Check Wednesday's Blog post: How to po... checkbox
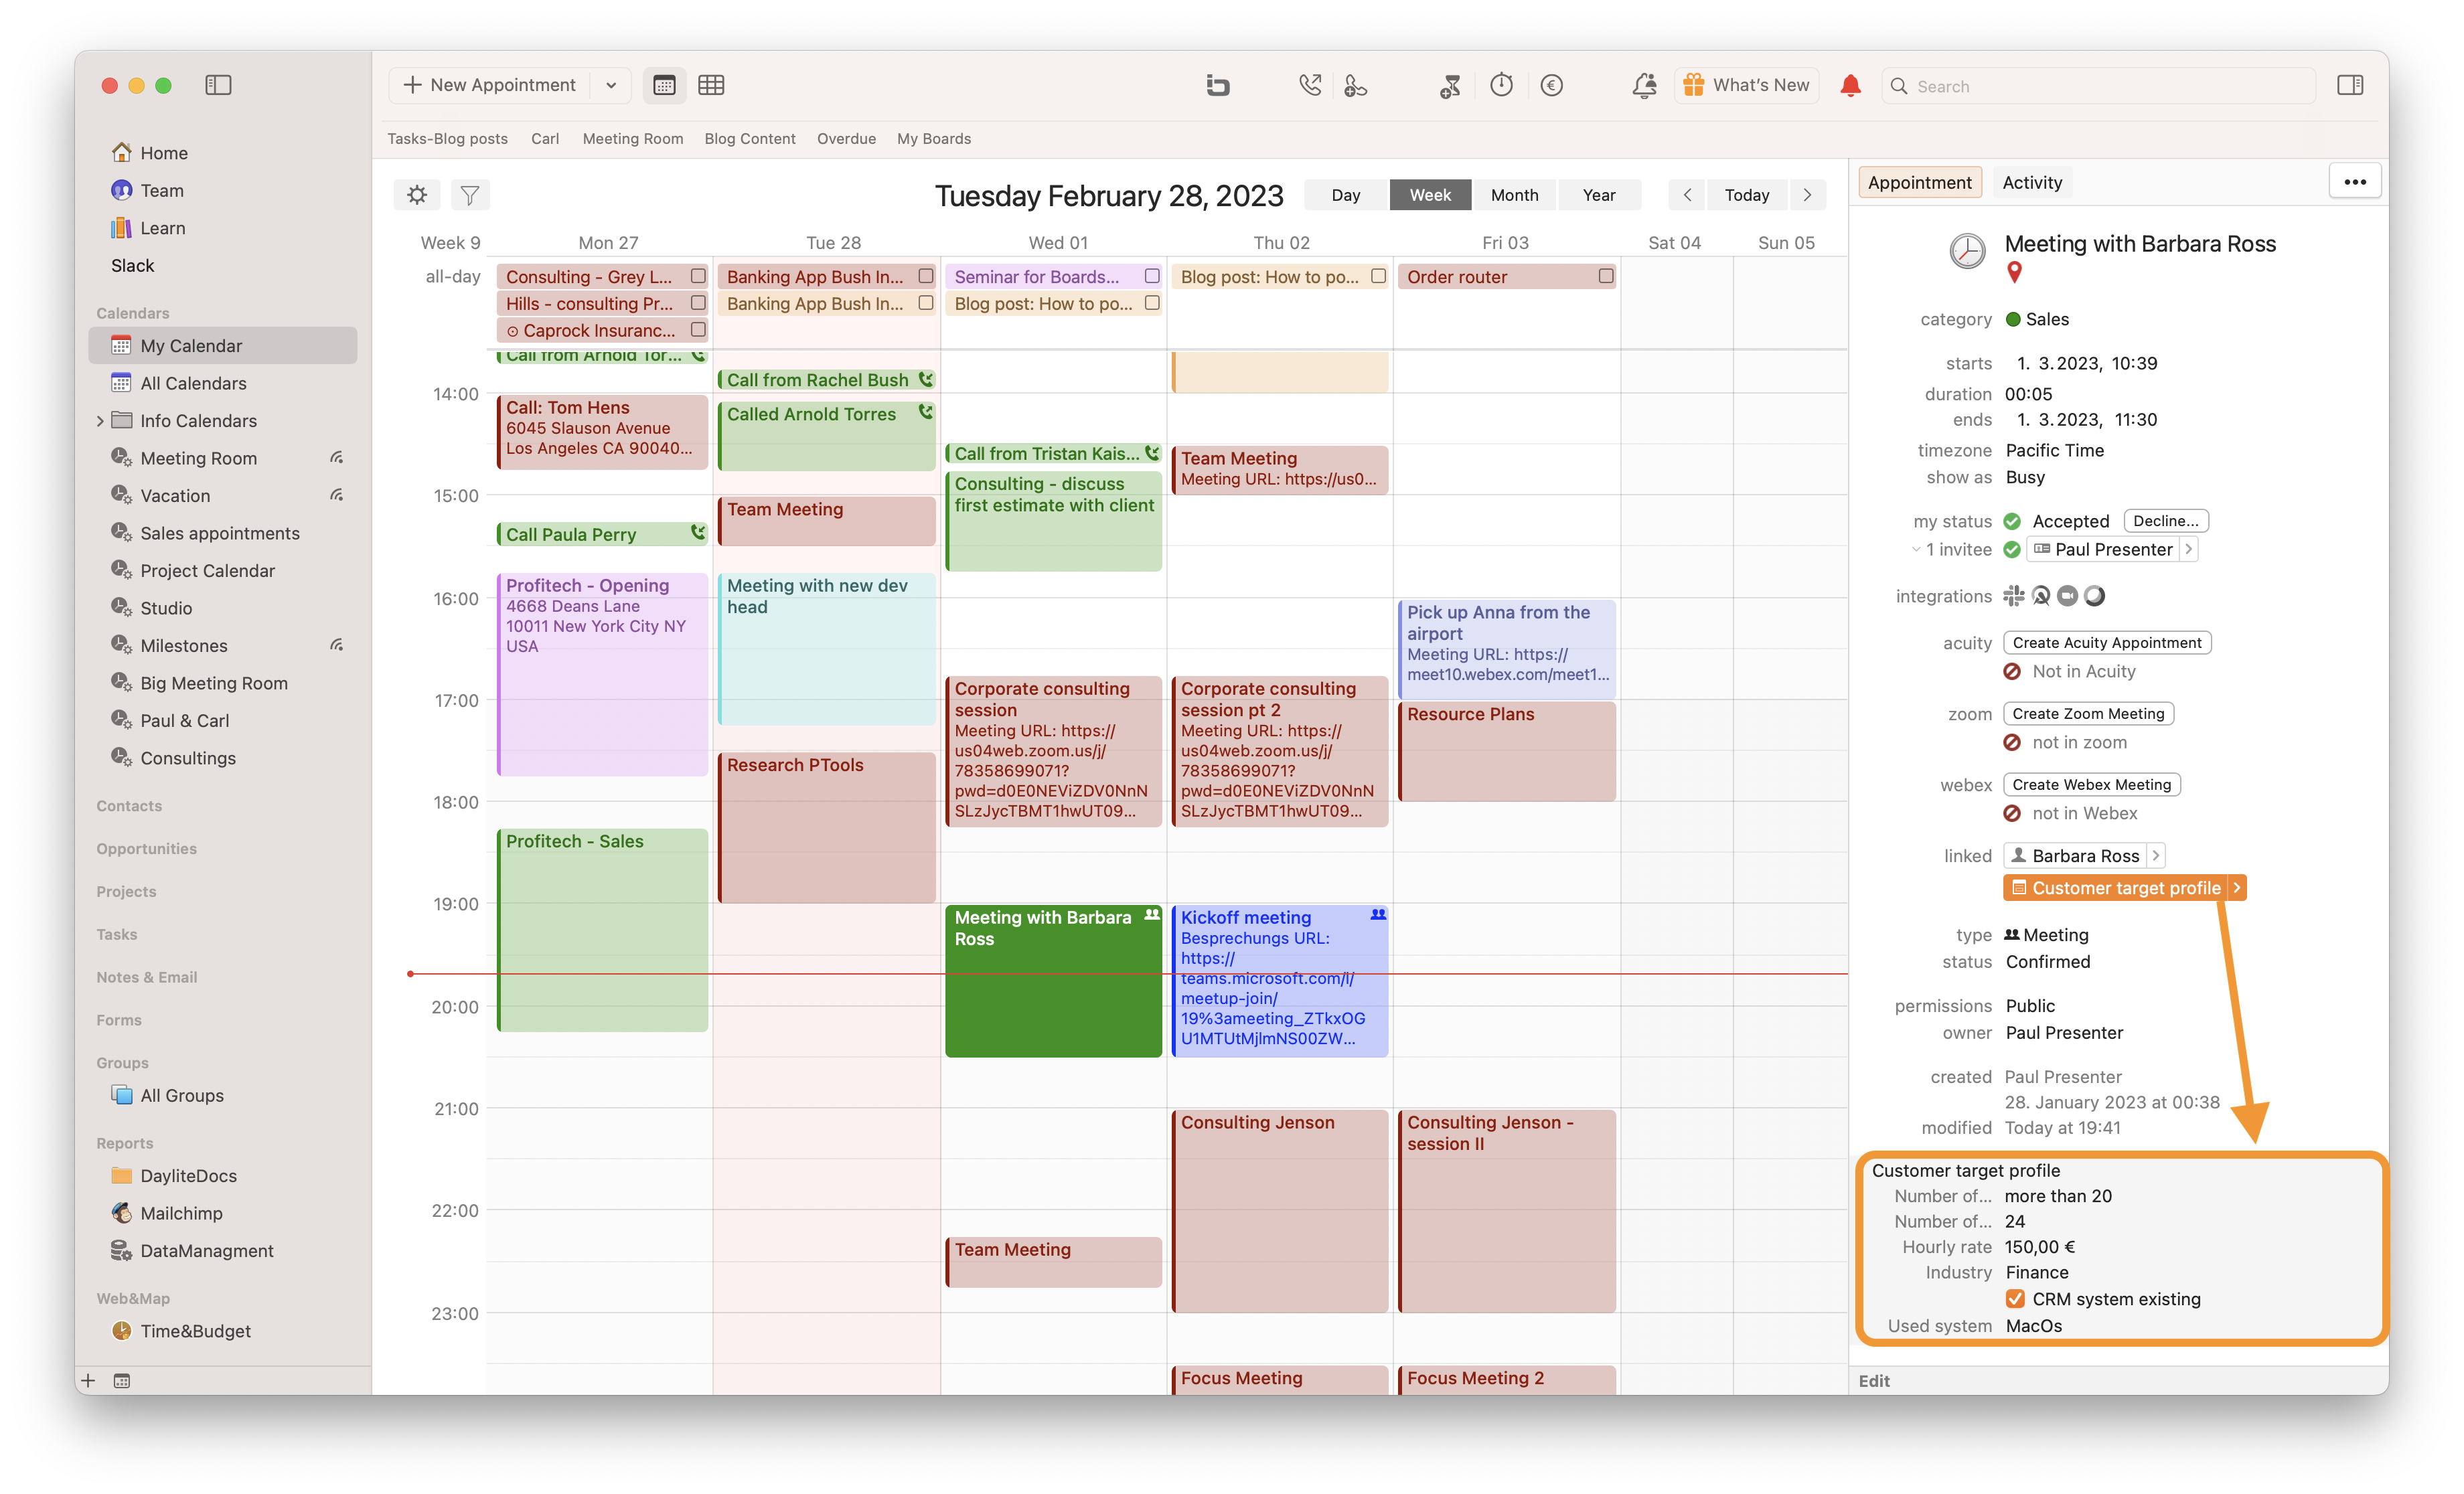 pyautogui.click(x=1151, y=302)
